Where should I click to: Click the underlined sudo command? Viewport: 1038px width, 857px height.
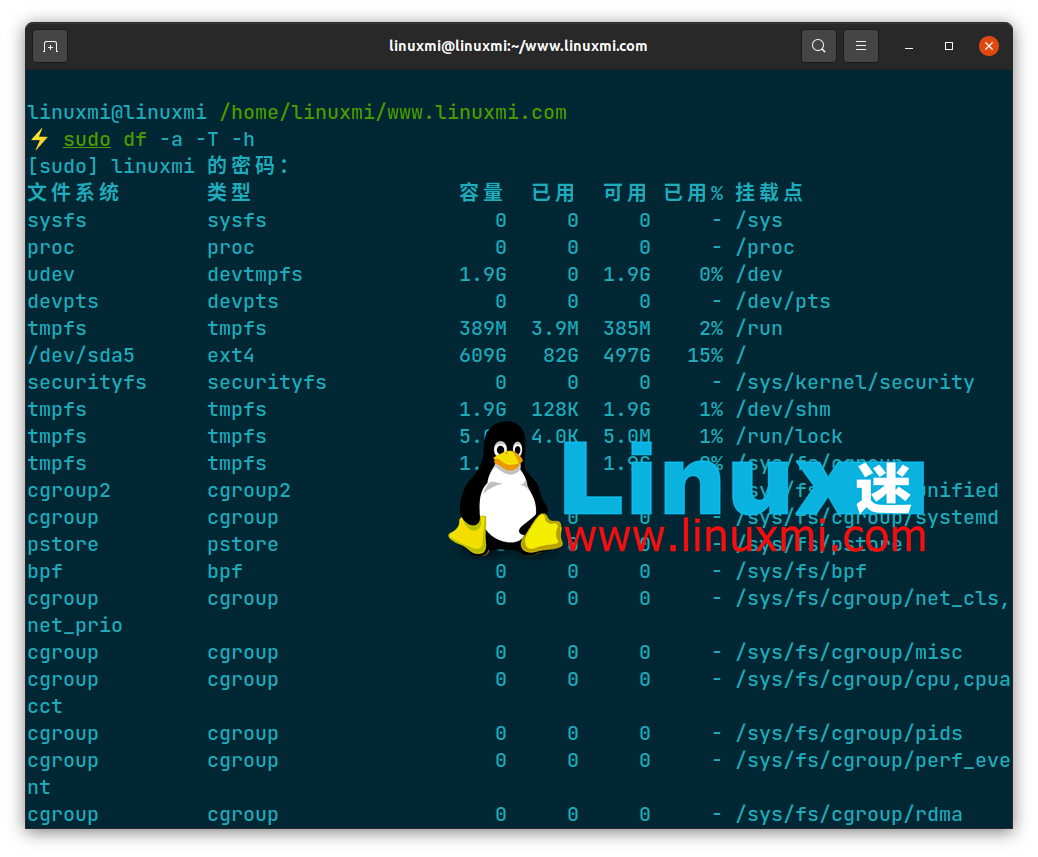coord(86,139)
